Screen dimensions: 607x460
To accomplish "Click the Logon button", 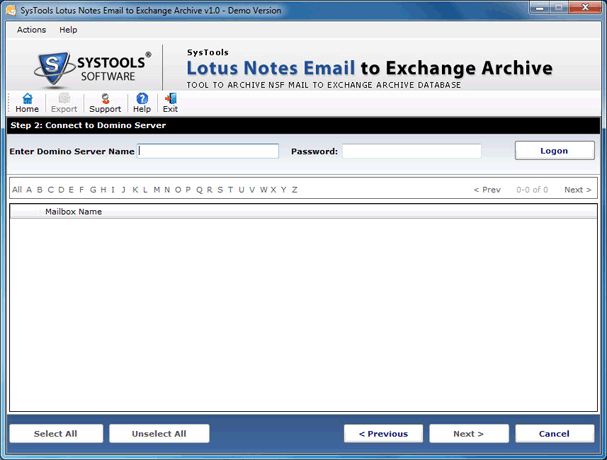I will [554, 151].
